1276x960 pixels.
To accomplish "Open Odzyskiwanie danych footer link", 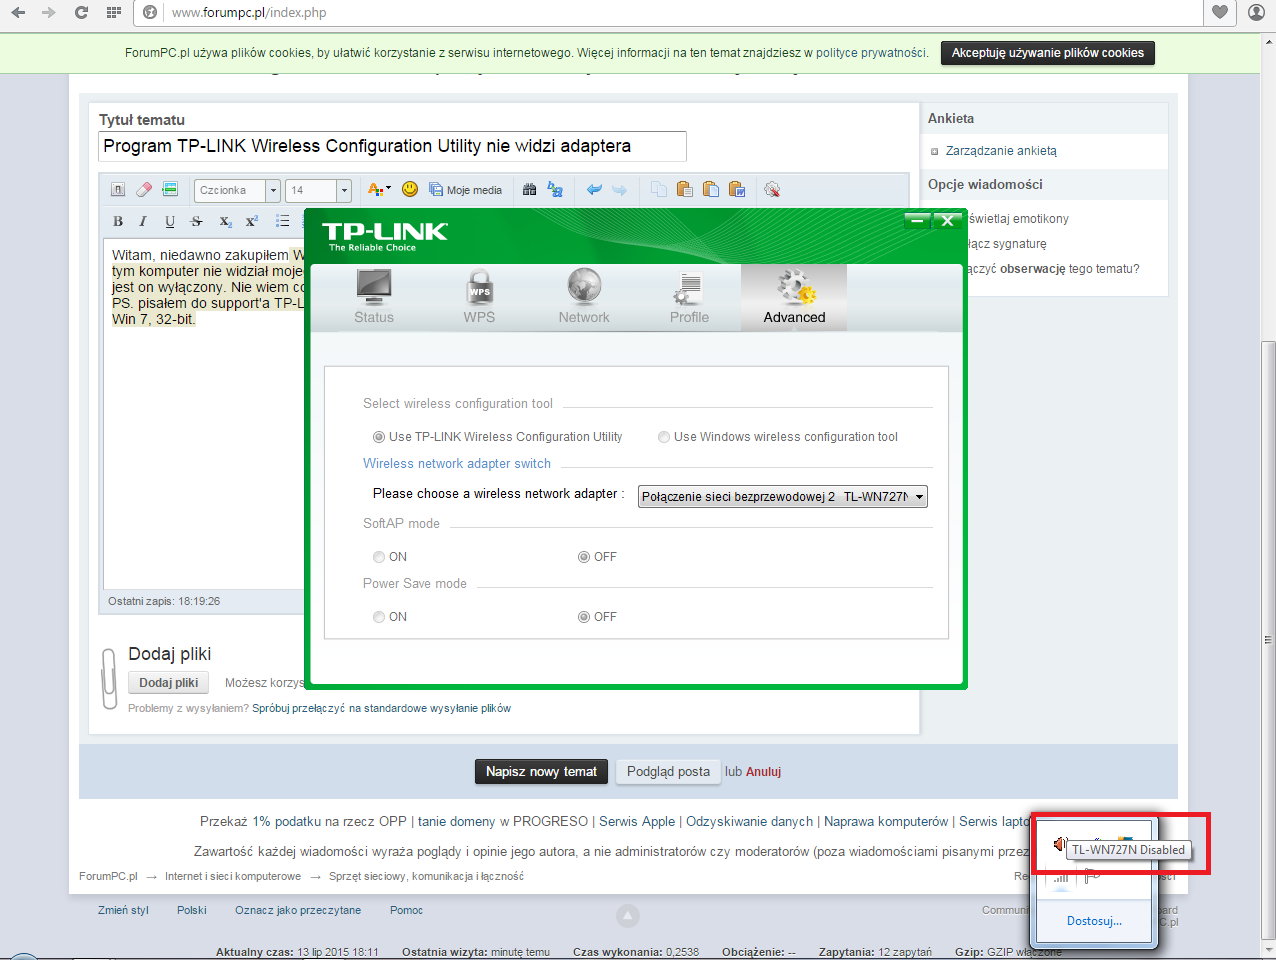I will coord(749,821).
